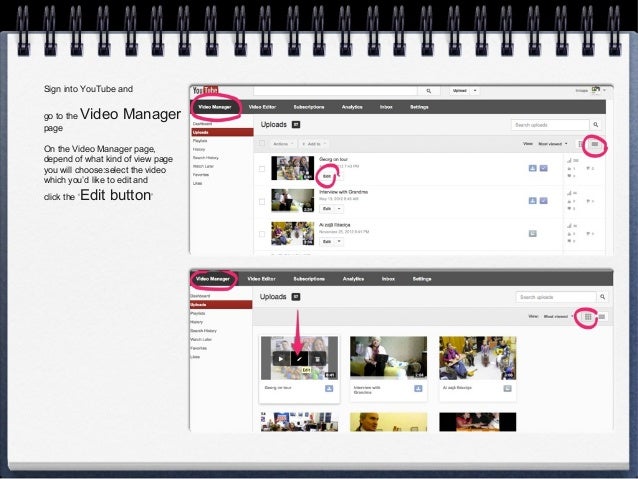
Task: Click the grid view icon in grid-view screenshot
Action: (x=588, y=316)
